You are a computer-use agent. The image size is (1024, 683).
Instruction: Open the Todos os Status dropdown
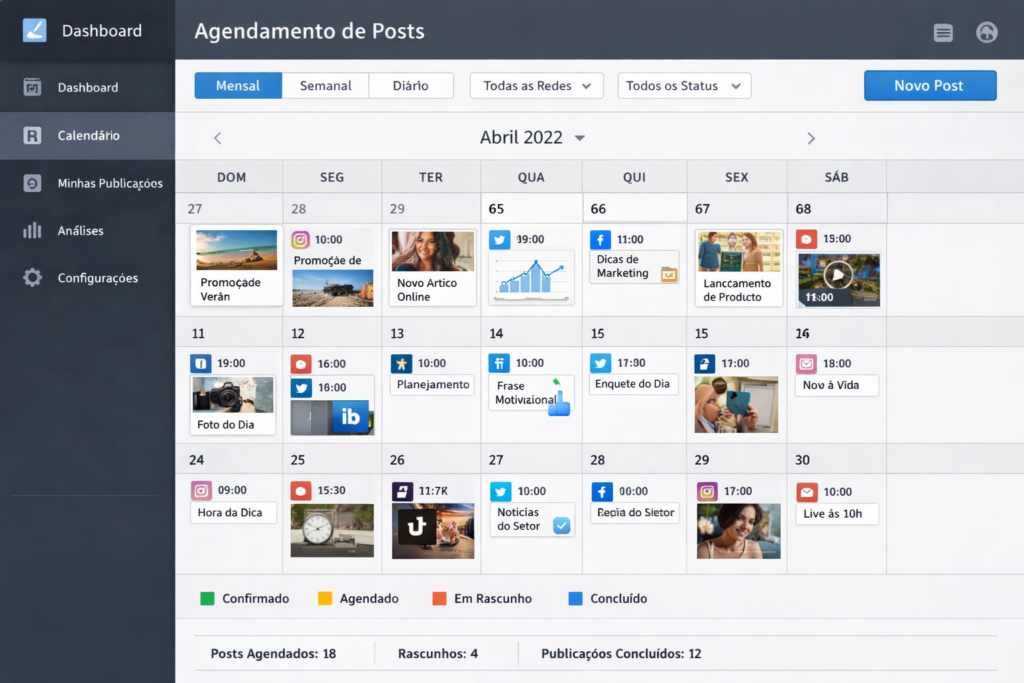[x=684, y=85]
